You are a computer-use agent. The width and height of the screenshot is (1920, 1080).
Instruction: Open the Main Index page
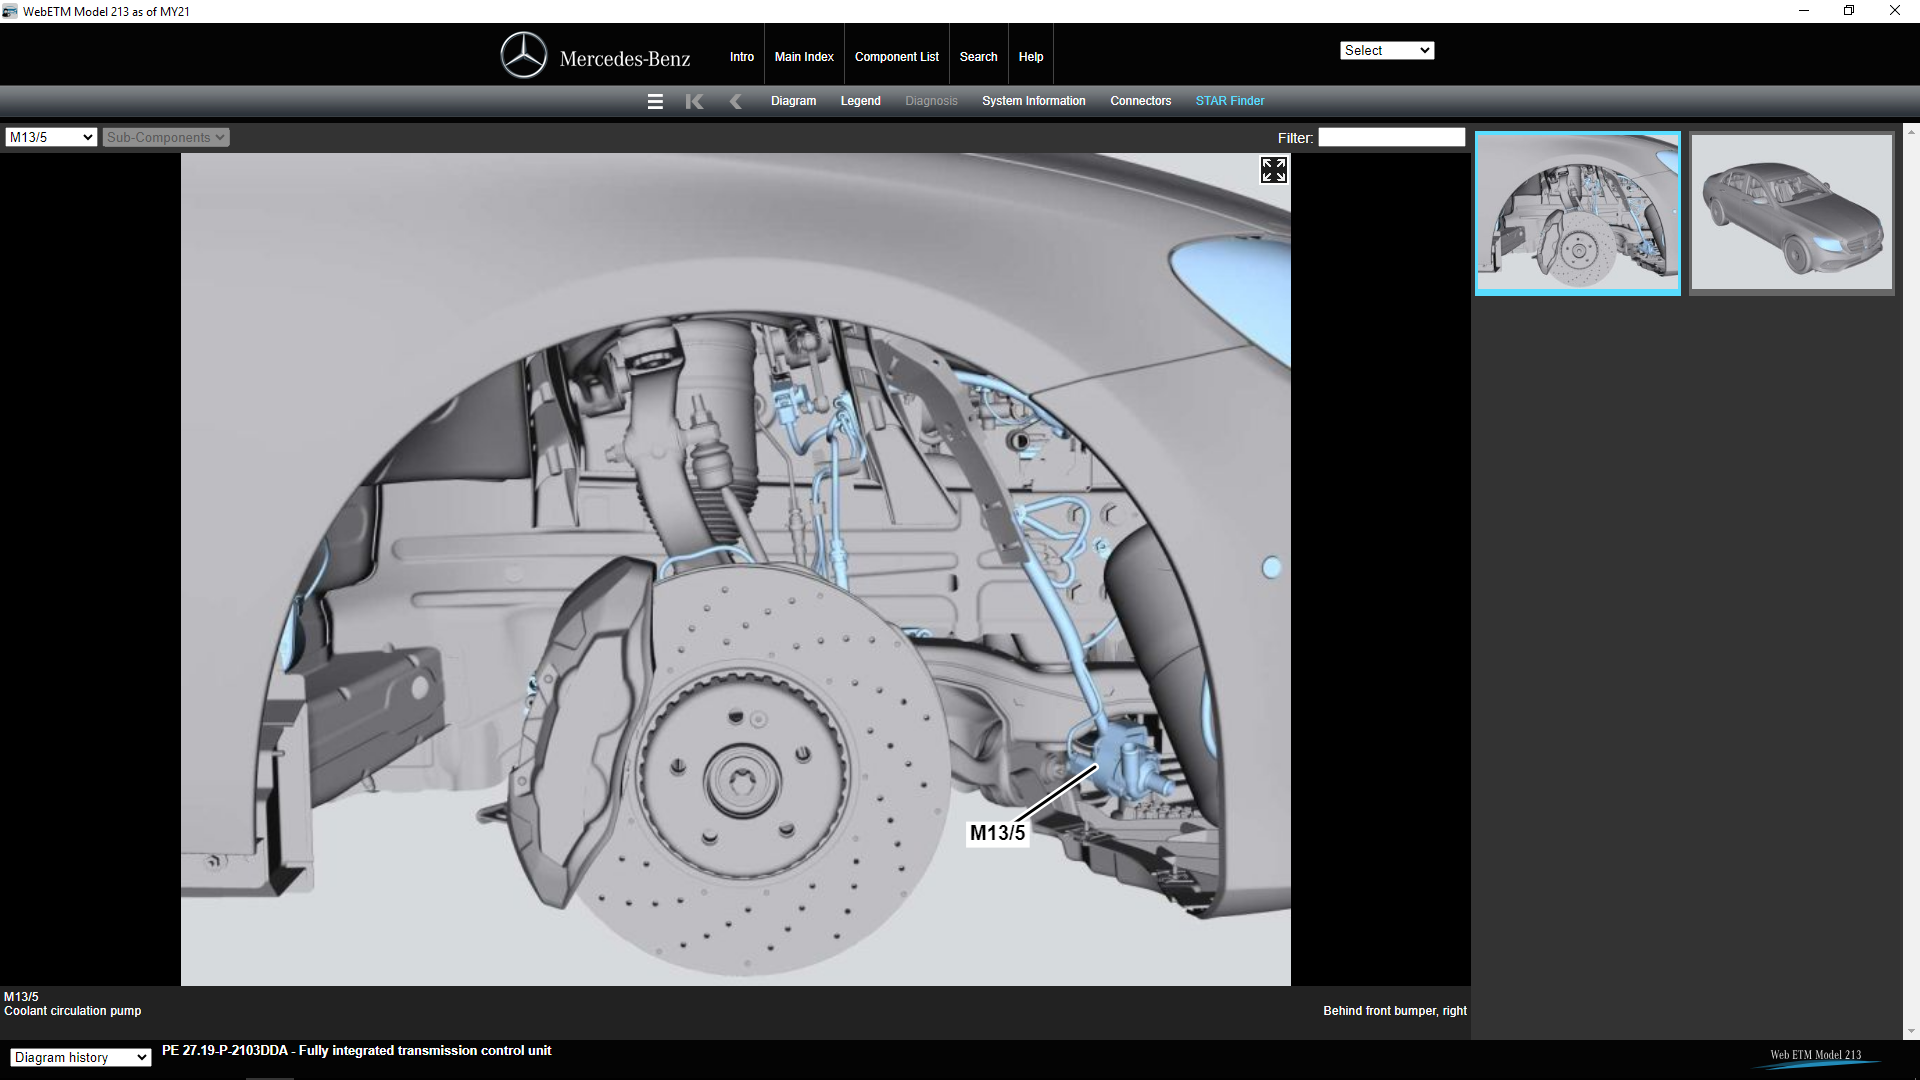803,57
